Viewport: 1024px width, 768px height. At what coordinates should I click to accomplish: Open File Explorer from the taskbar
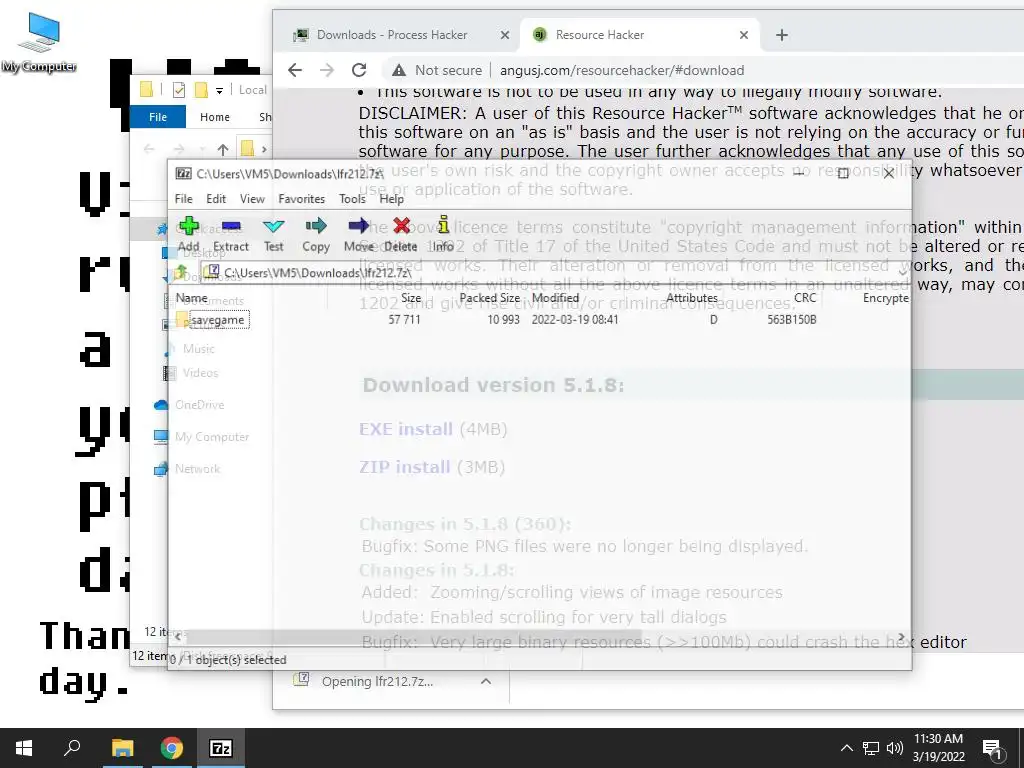(x=122, y=748)
